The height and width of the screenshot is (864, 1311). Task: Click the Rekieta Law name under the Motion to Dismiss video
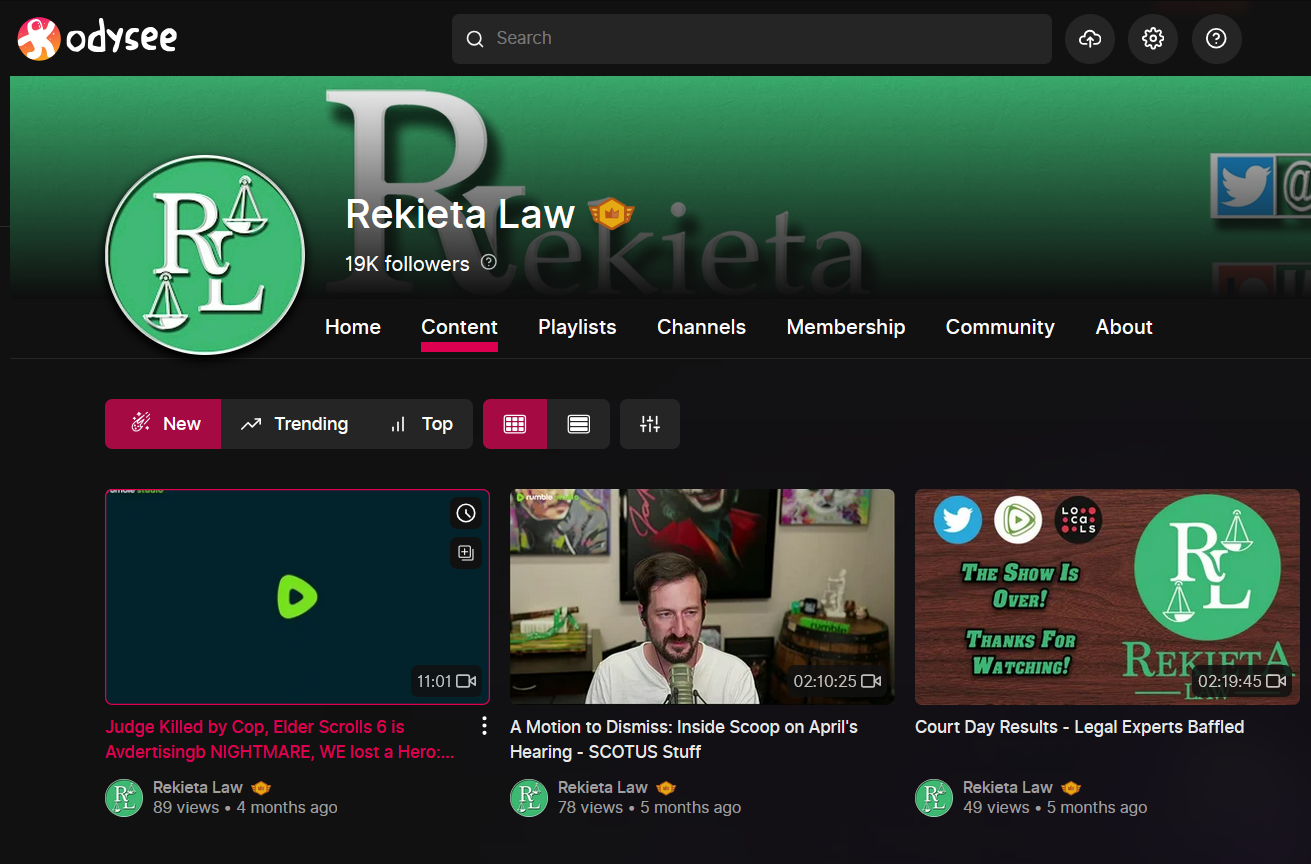tap(603, 787)
